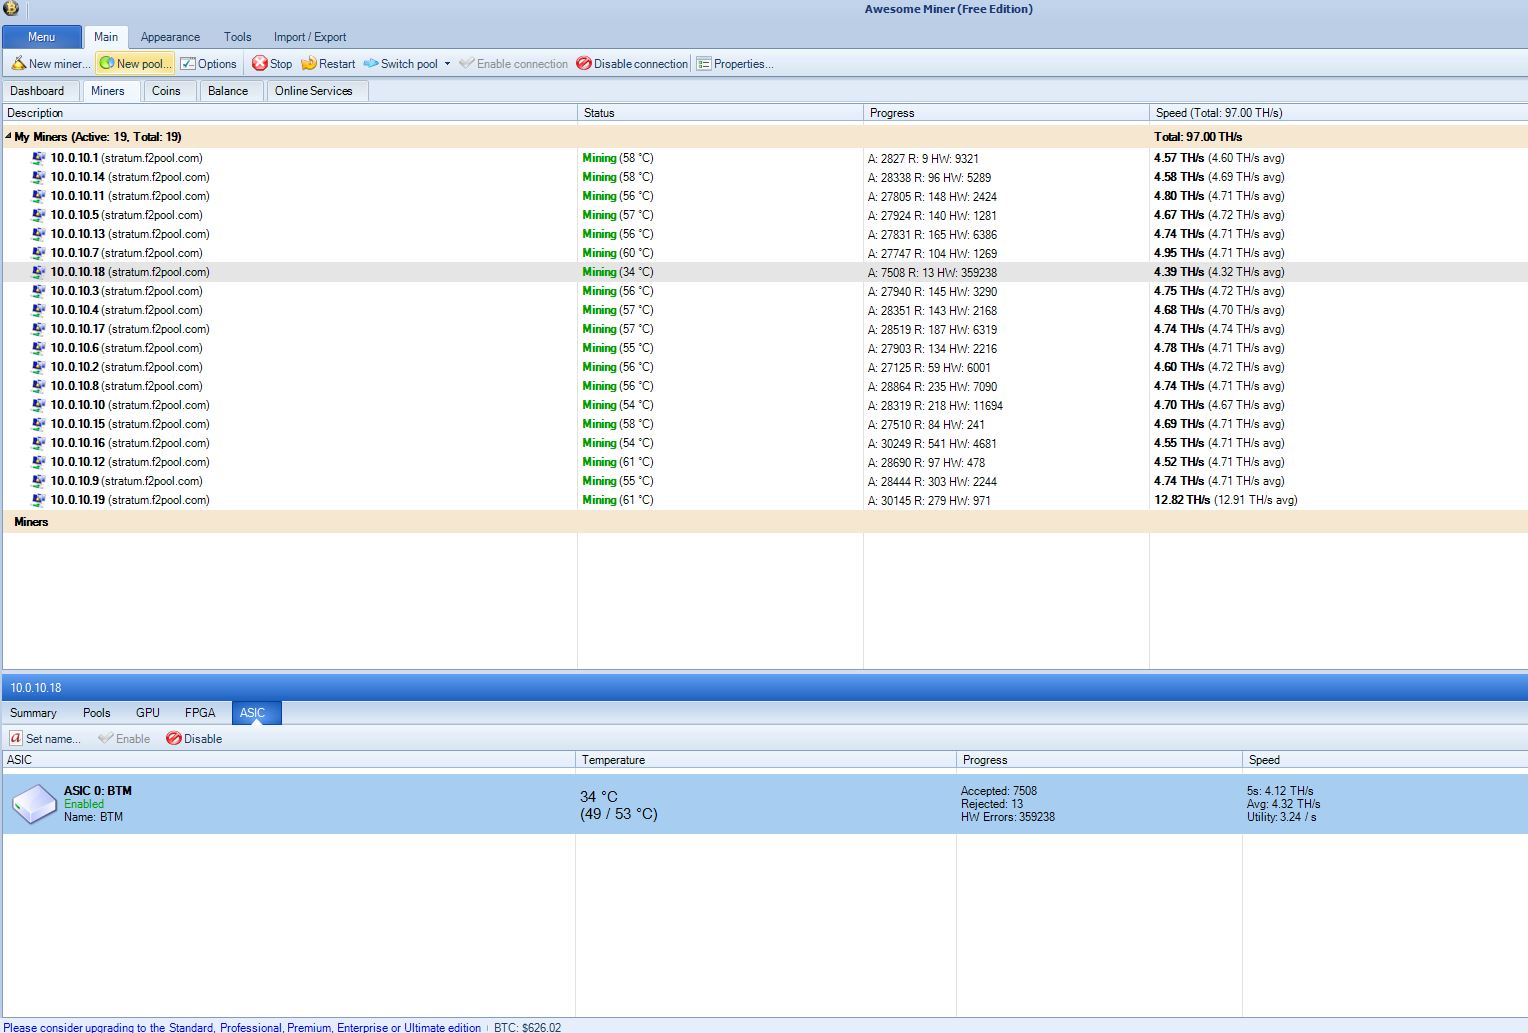Image resolution: width=1528 pixels, height=1033 pixels.
Task: Collapse the My Miners group
Action: 9,136
